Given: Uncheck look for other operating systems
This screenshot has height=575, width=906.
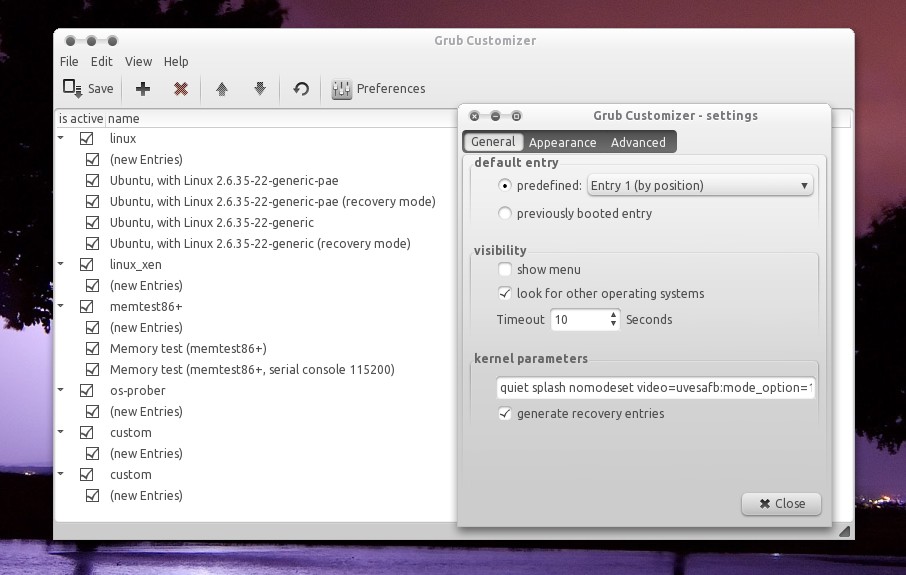Looking at the screenshot, I should click(505, 294).
